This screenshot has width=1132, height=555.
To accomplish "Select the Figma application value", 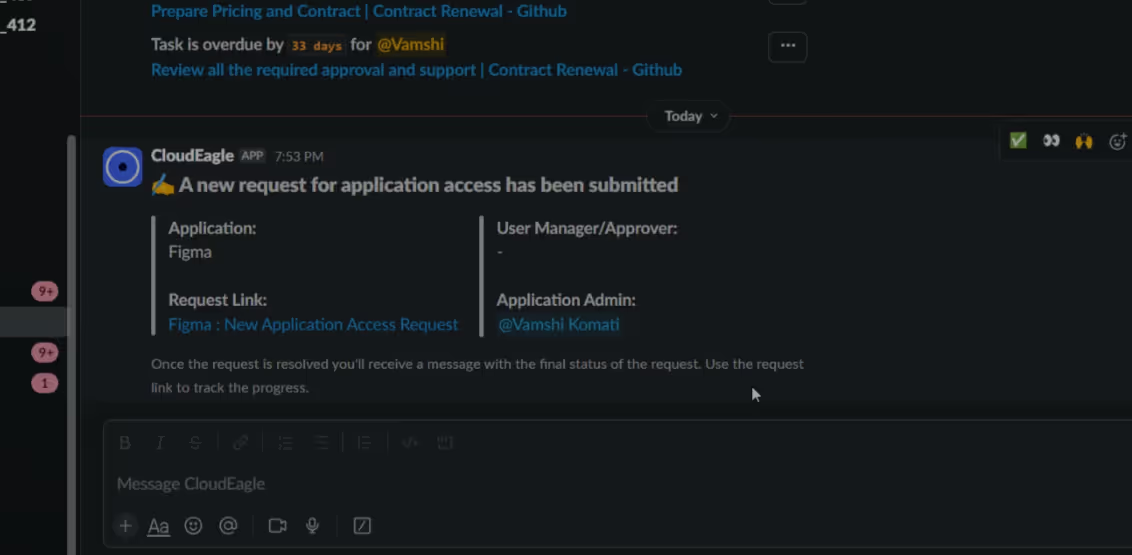I will [190, 253].
